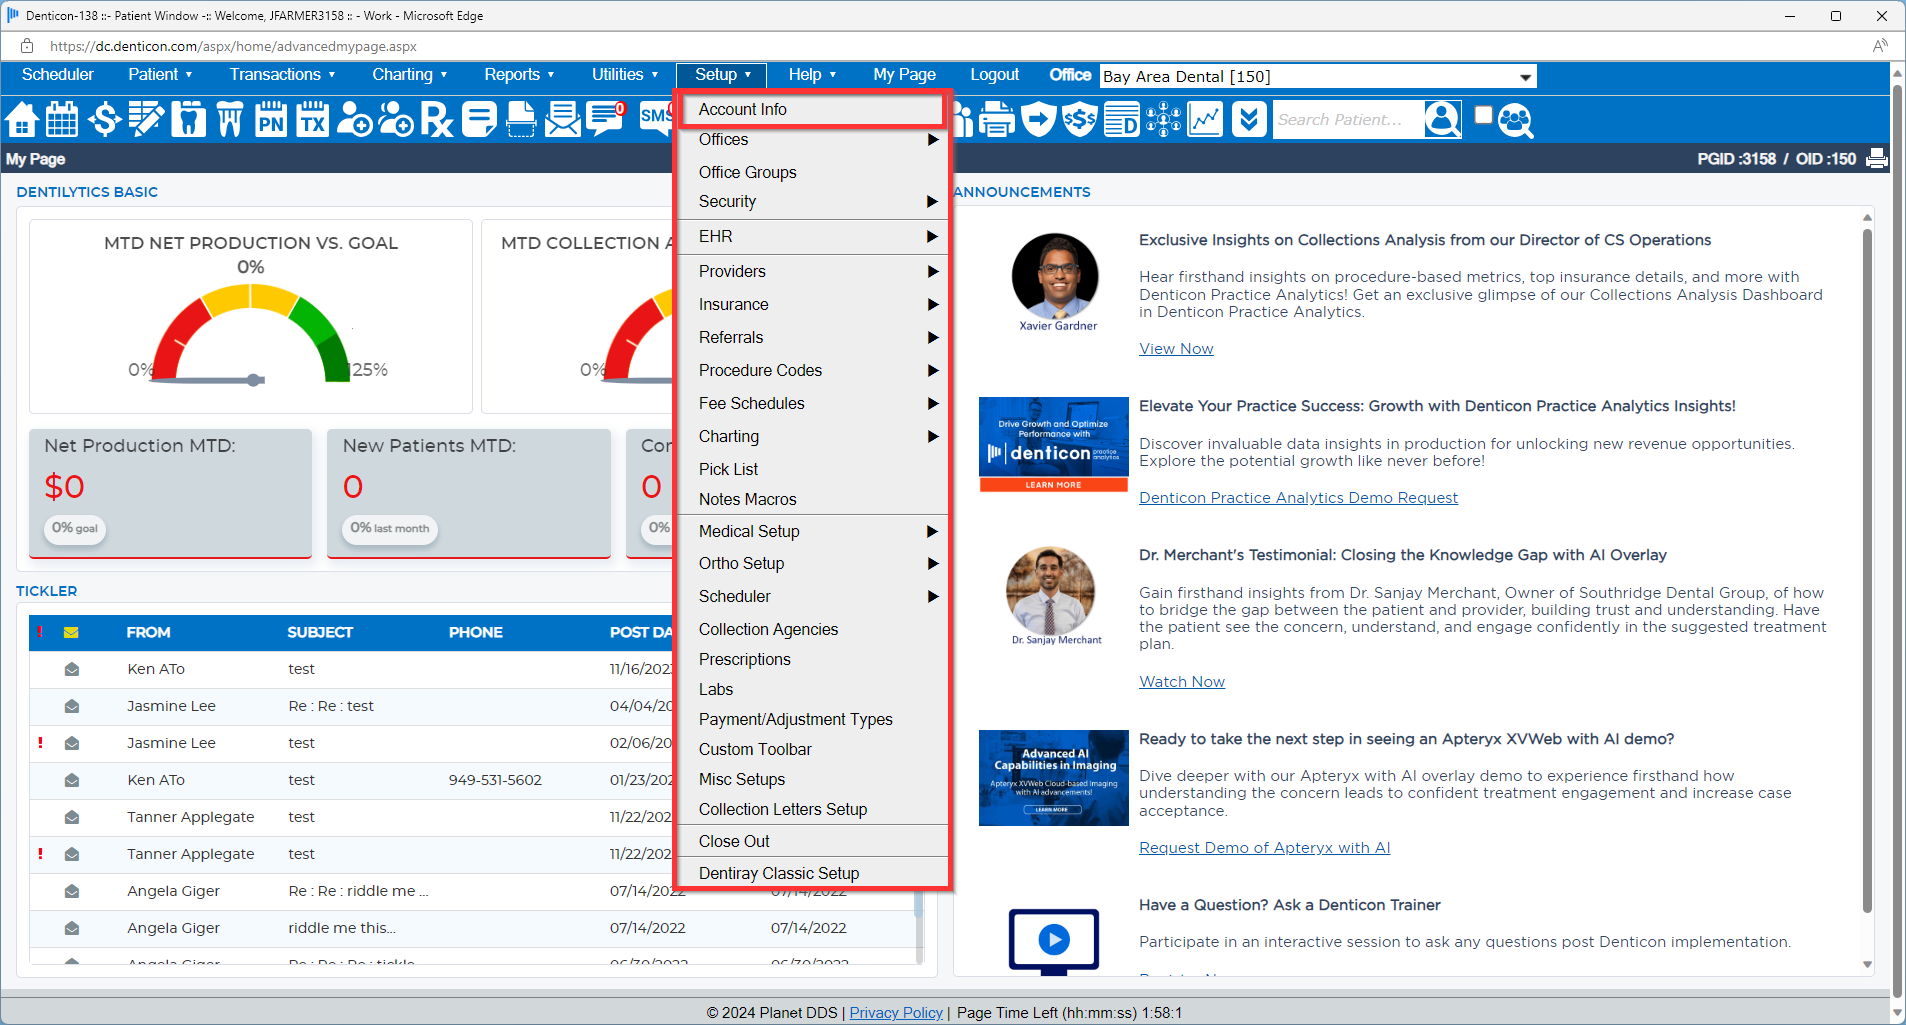
Task: Choose Close Out from Setup menu
Action: (x=814, y=842)
